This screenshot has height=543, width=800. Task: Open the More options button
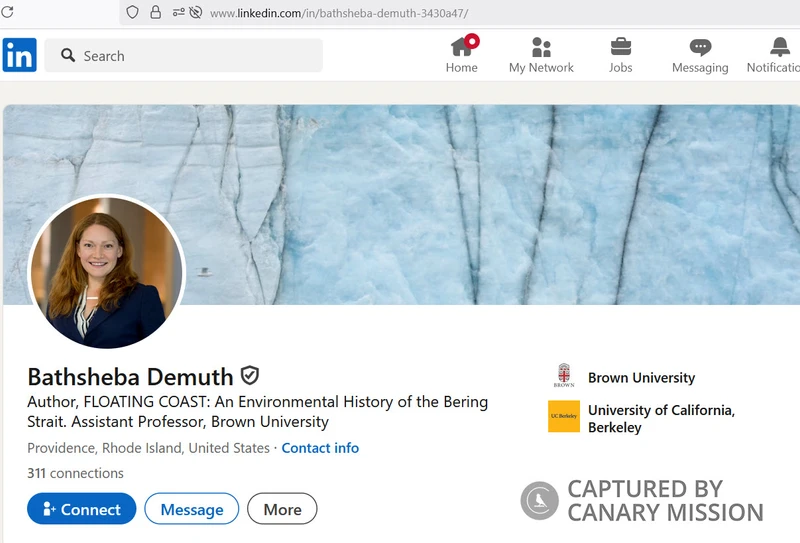[x=282, y=508]
